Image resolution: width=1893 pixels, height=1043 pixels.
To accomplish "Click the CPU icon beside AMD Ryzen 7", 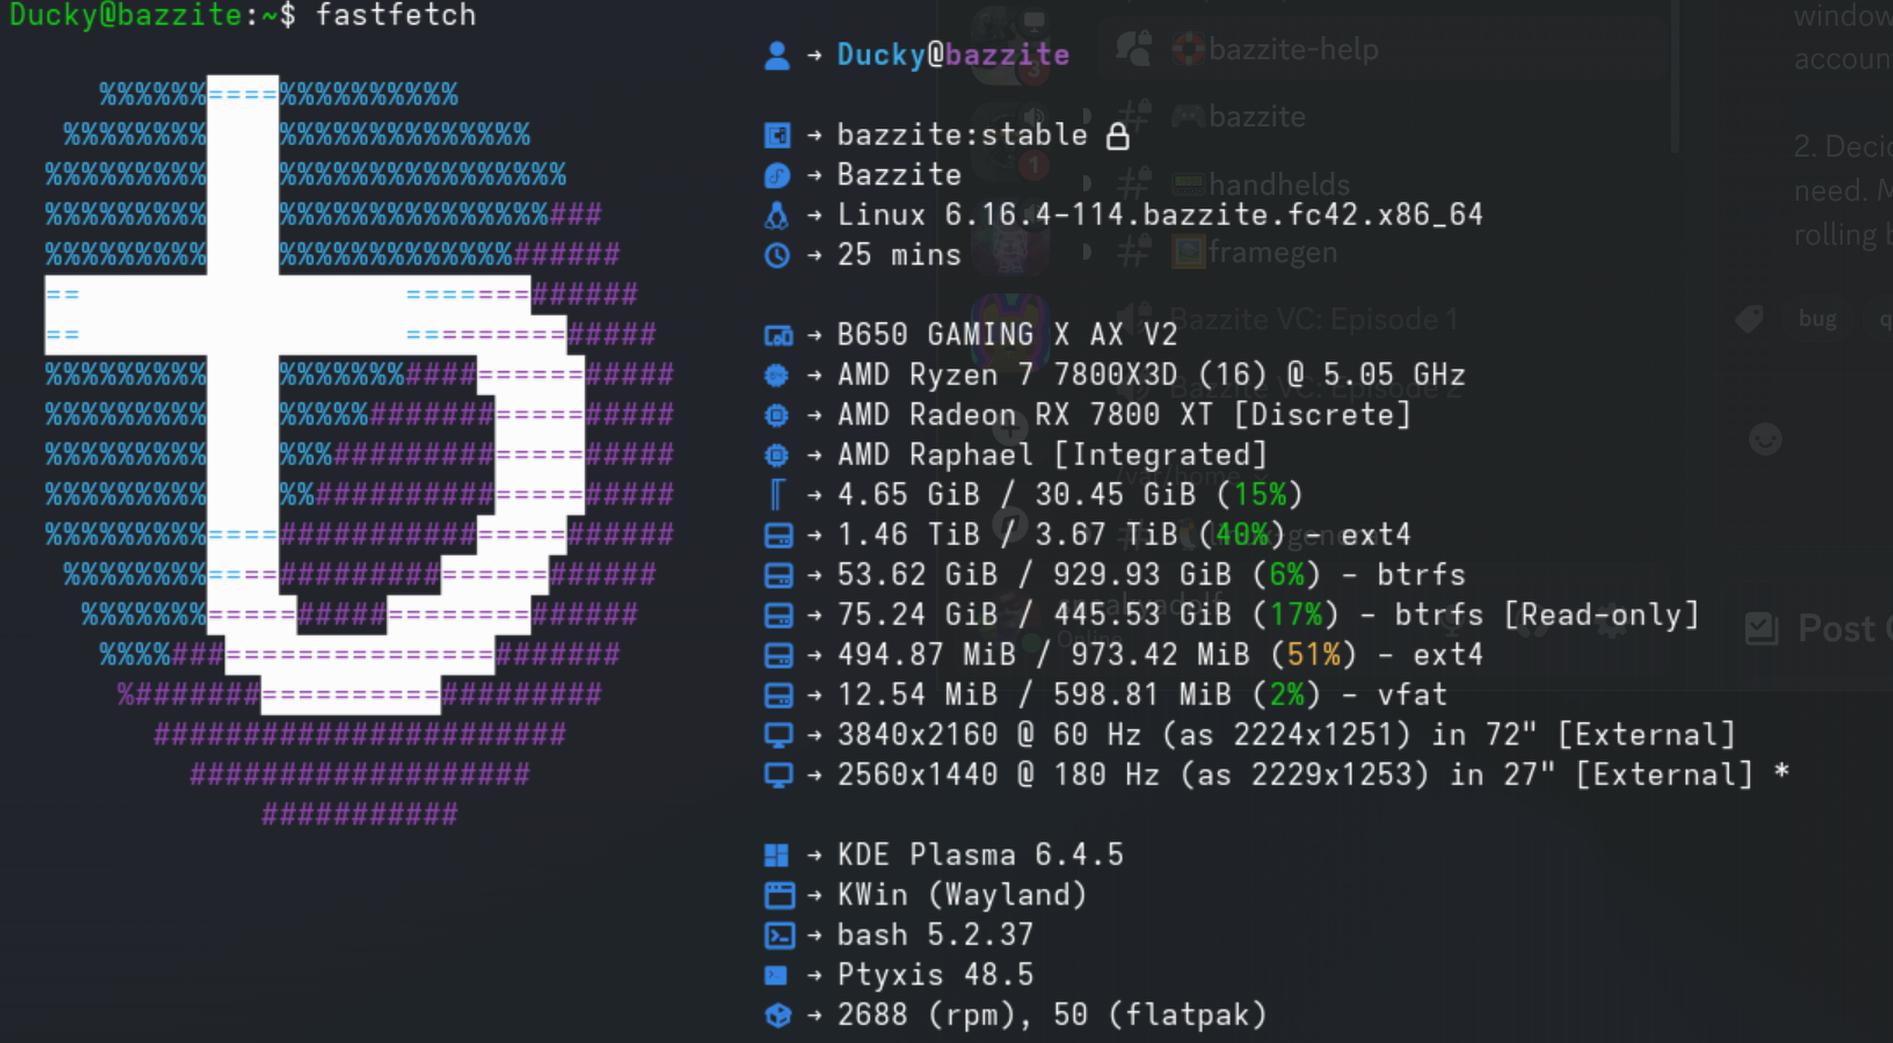I will coord(777,375).
